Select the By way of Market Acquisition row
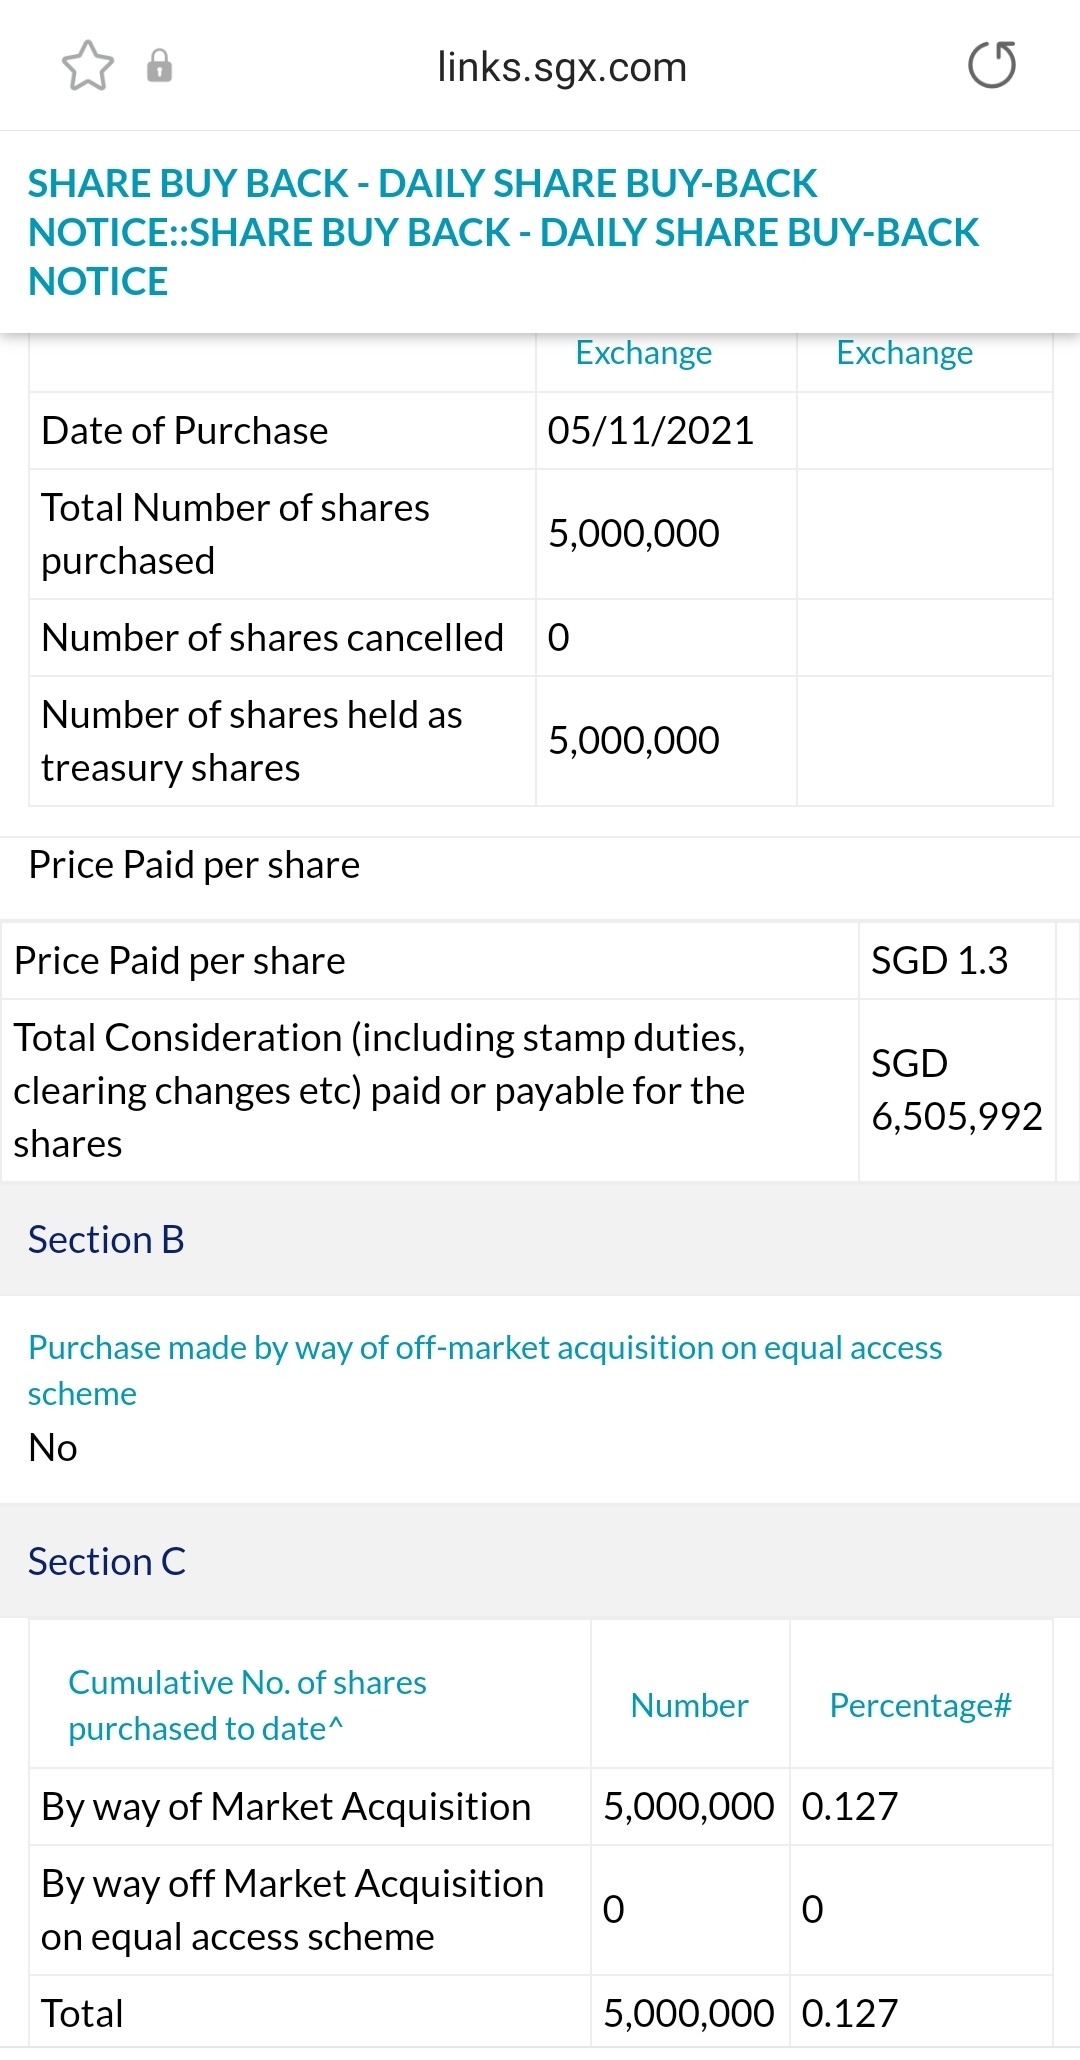The image size is (1080, 2060). pos(286,1807)
